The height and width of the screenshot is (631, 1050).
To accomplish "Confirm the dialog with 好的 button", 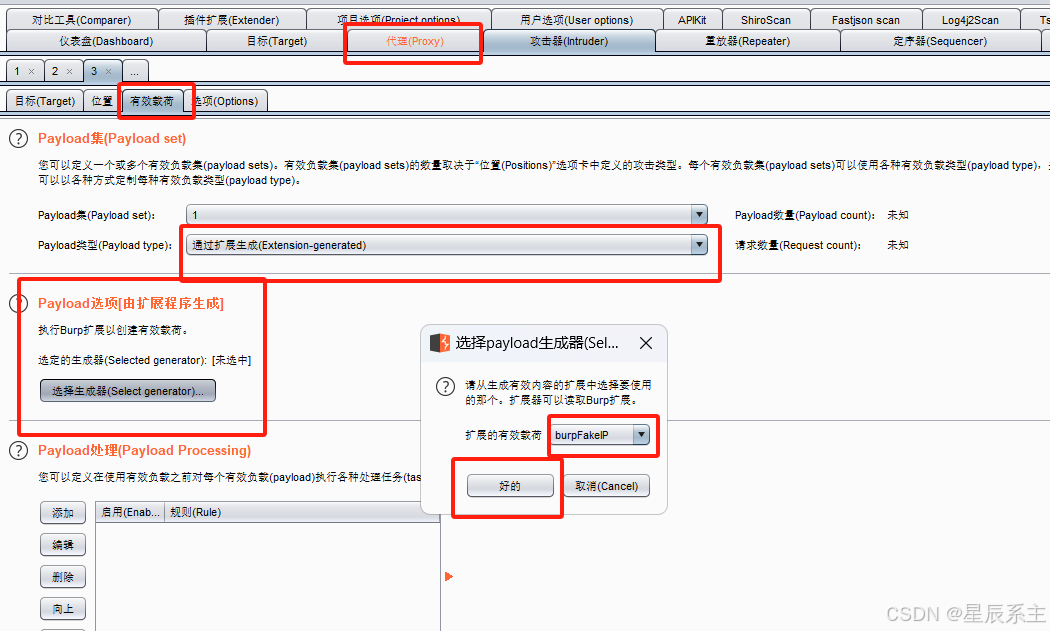I will [x=510, y=486].
